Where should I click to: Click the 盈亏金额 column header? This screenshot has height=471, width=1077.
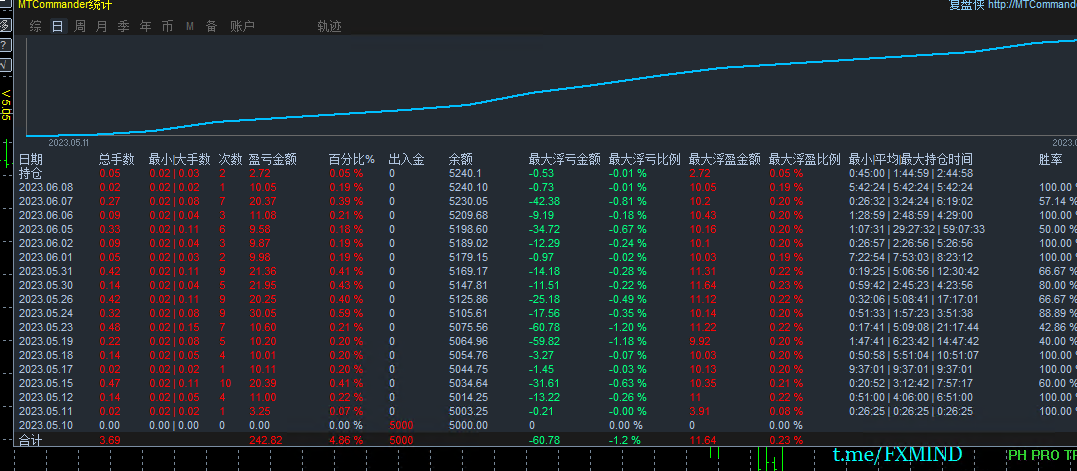273,159
